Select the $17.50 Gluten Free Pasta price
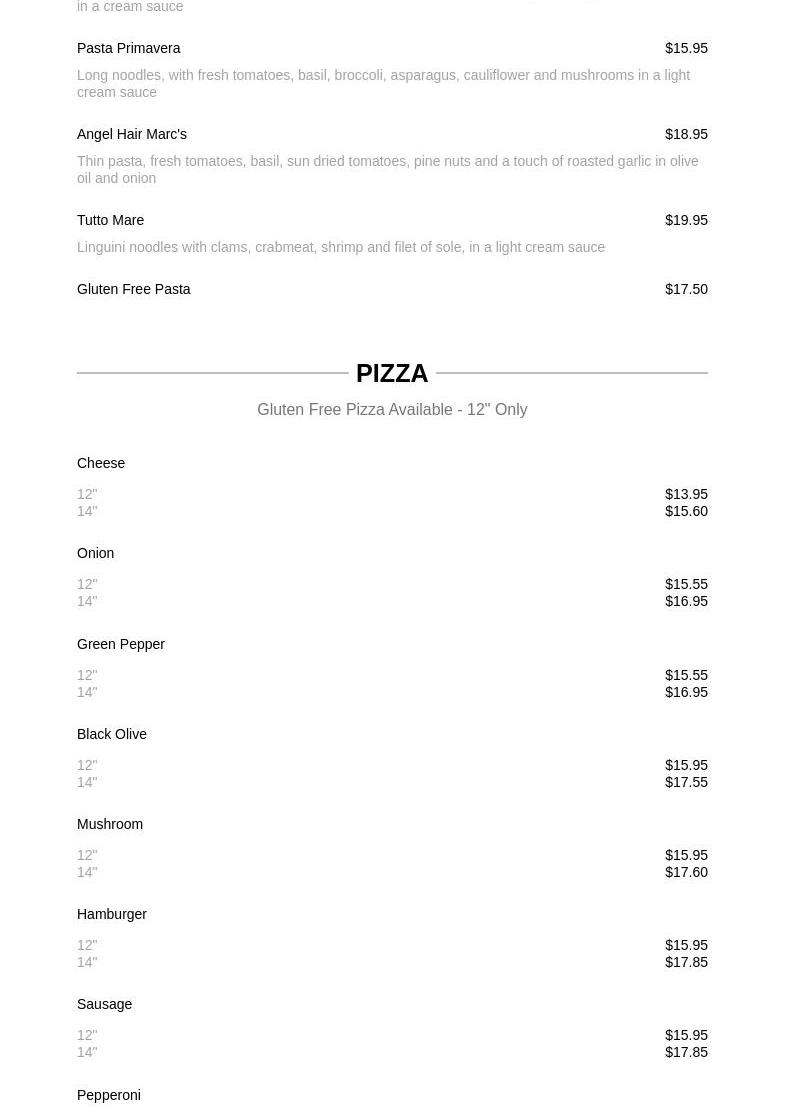Viewport: 785px width, 1116px height. coord(686,289)
